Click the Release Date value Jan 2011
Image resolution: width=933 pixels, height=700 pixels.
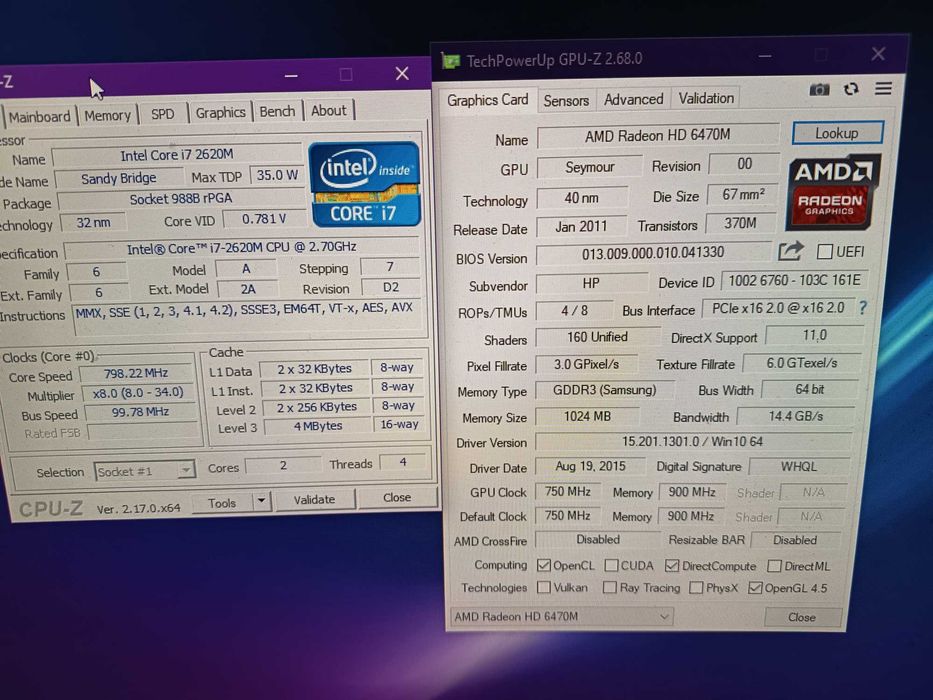pos(581,227)
